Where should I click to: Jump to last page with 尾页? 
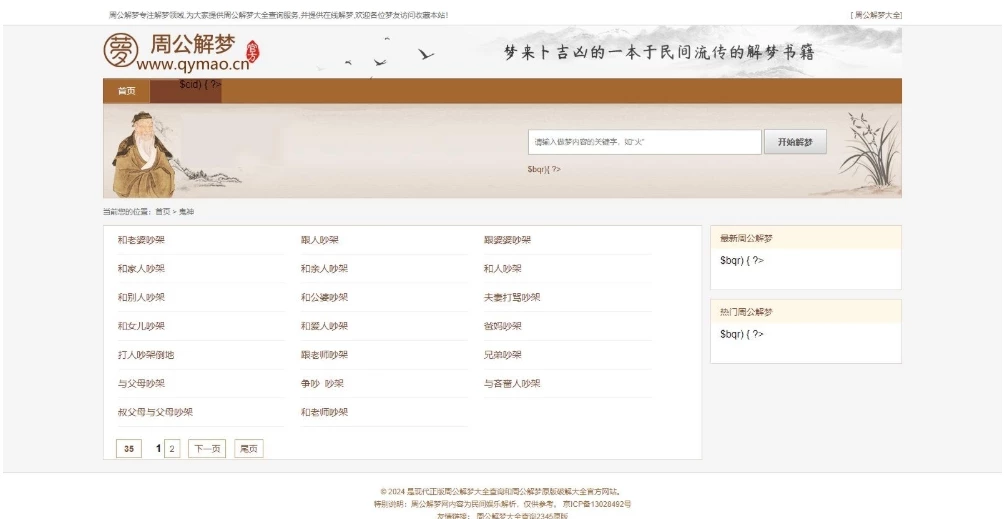point(249,449)
